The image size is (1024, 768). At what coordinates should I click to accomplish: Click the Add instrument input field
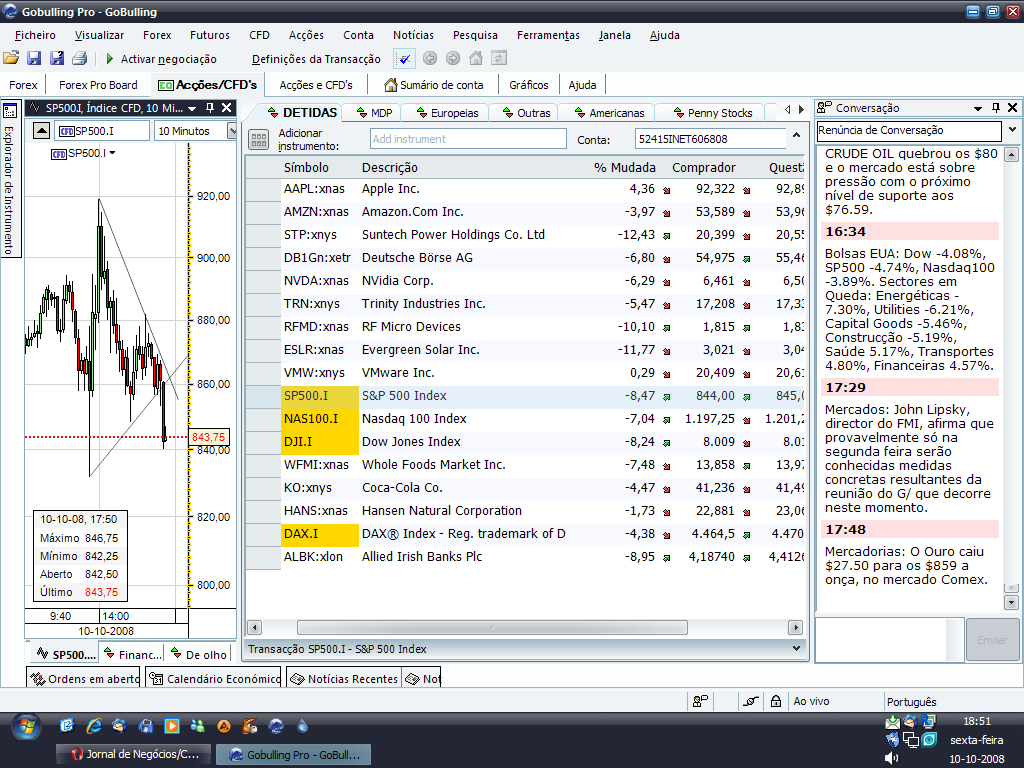[467, 139]
